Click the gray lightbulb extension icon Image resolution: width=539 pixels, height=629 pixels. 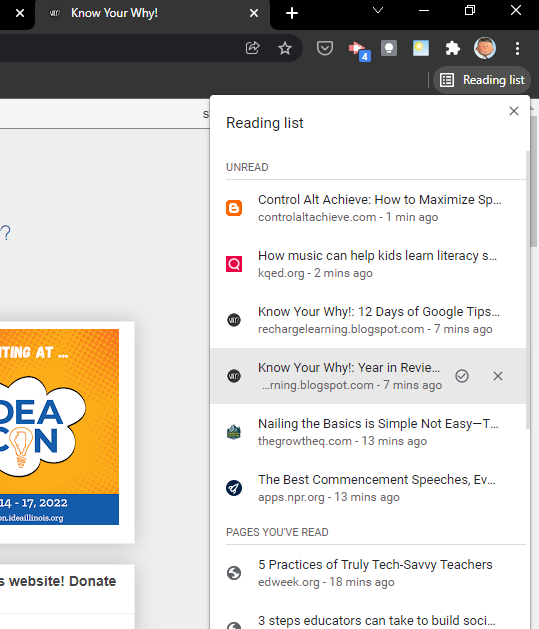click(x=389, y=48)
